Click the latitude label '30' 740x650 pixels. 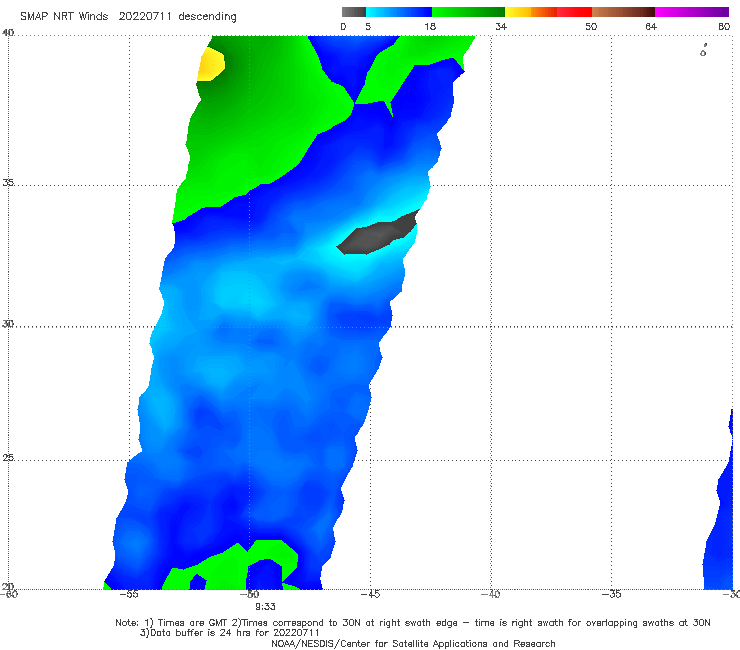tap(8, 324)
